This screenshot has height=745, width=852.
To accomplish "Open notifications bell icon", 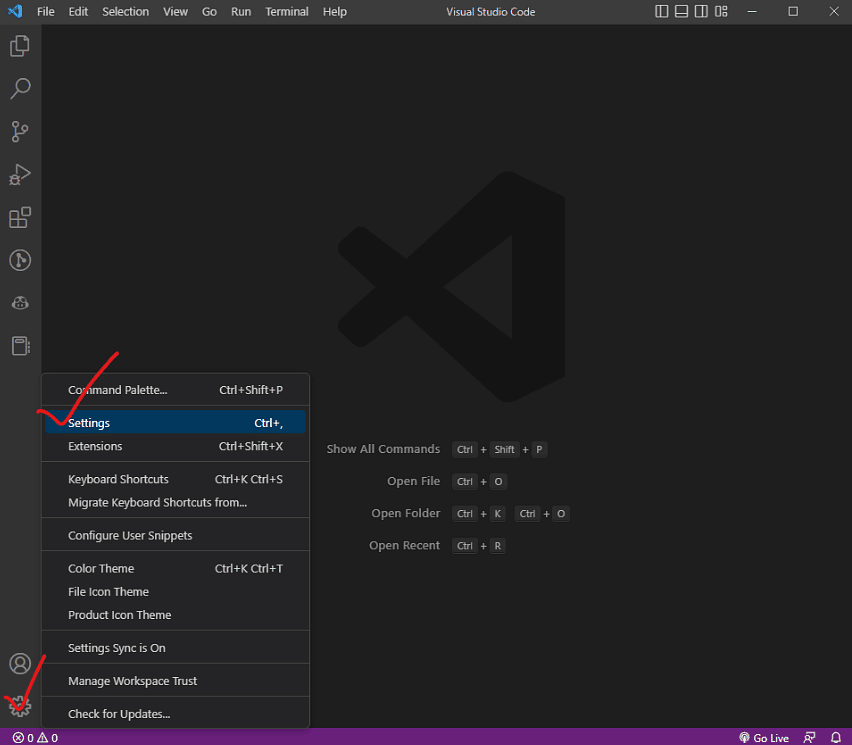I will (x=836, y=737).
